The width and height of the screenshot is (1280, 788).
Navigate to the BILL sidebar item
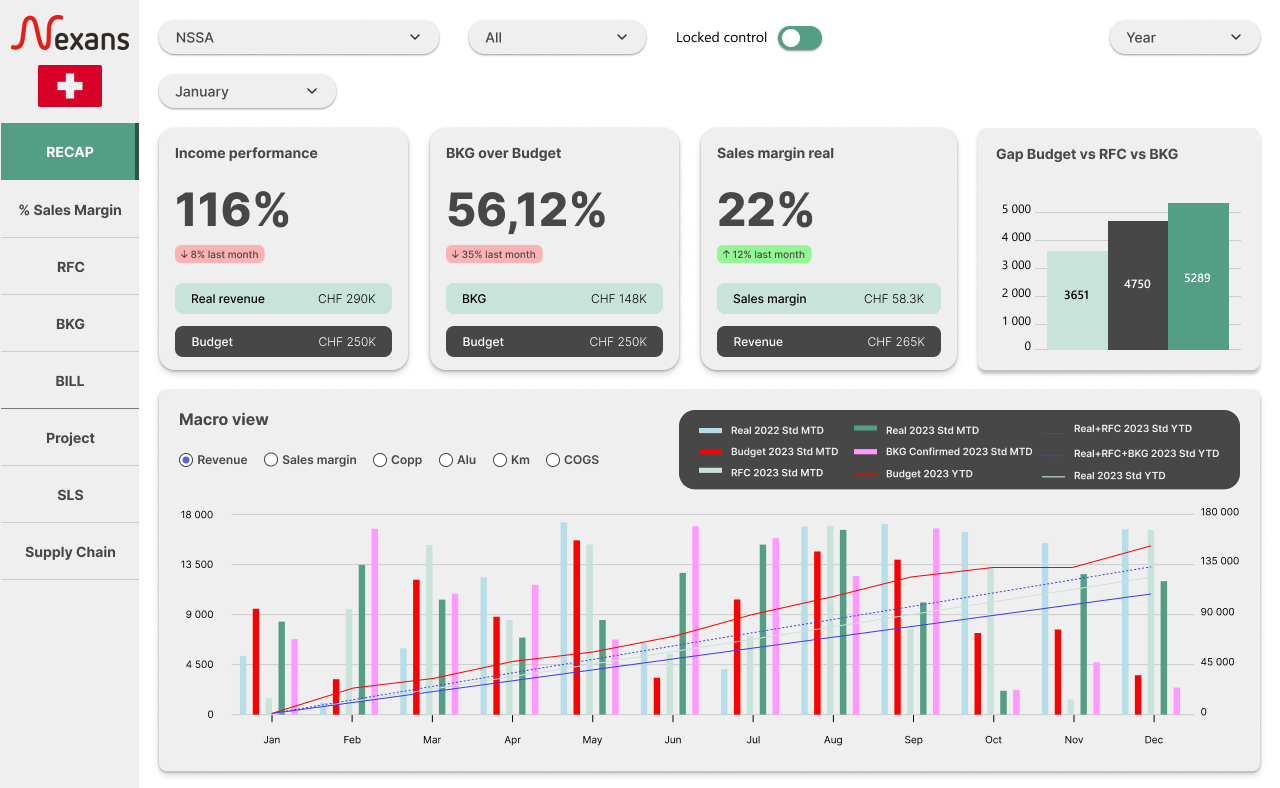pyautogui.click(x=70, y=381)
